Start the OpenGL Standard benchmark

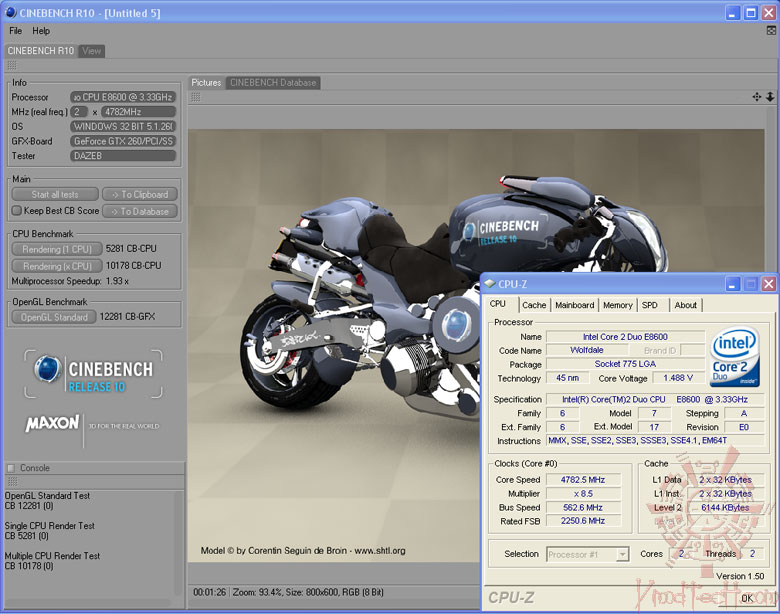[55, 317]
